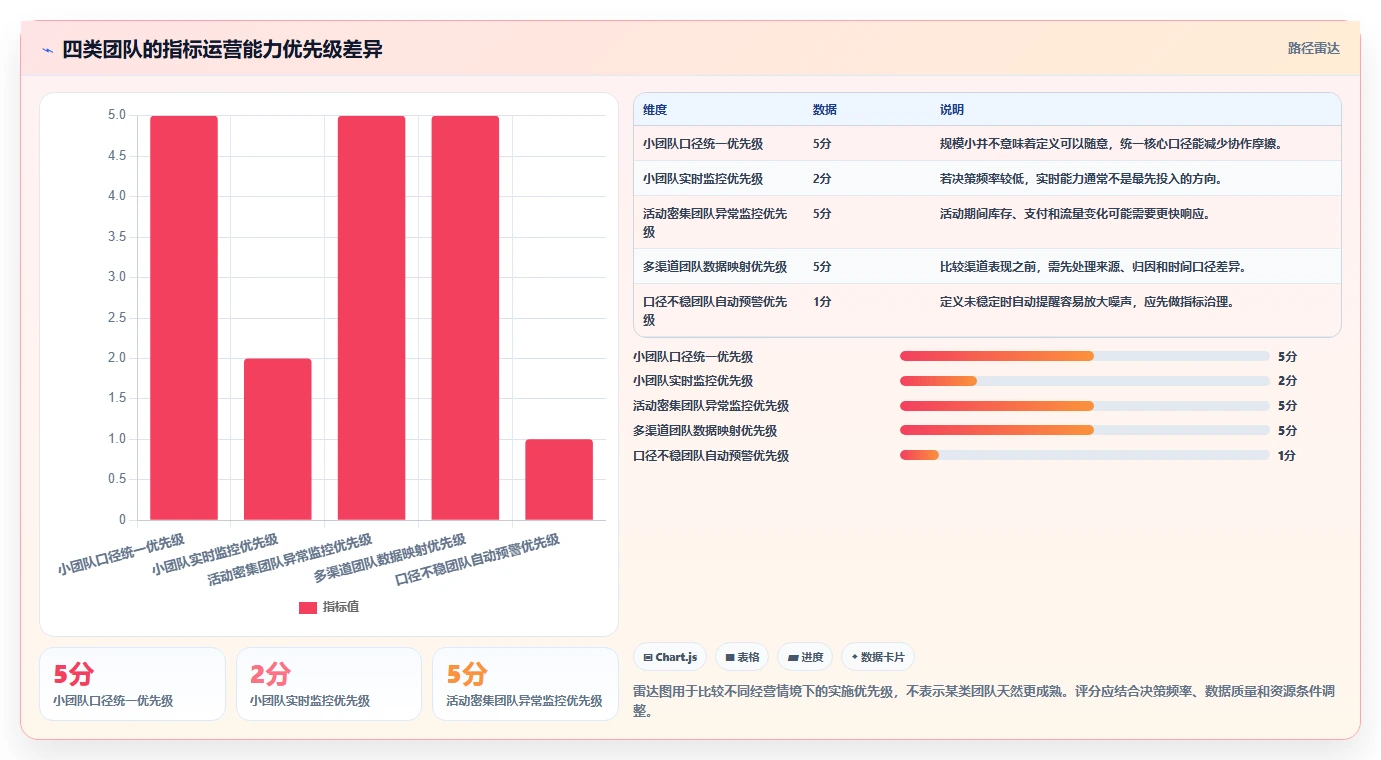Click the chart bar for 多渠道团队数据映射优先级

coord(465,318)
